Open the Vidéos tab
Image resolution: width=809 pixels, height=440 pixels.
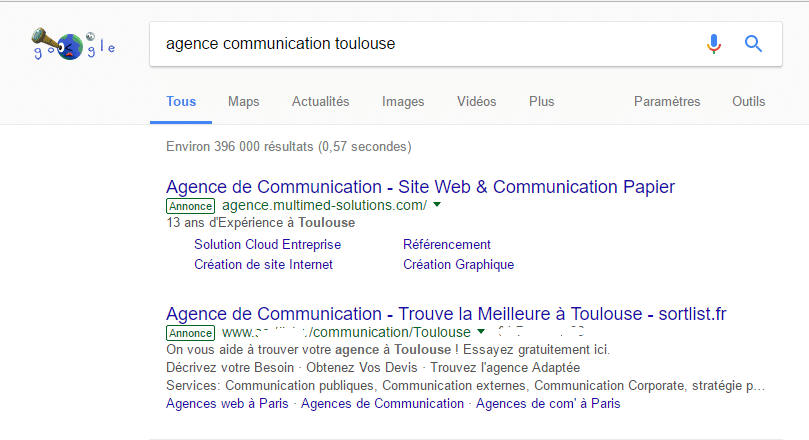(476, 102)
